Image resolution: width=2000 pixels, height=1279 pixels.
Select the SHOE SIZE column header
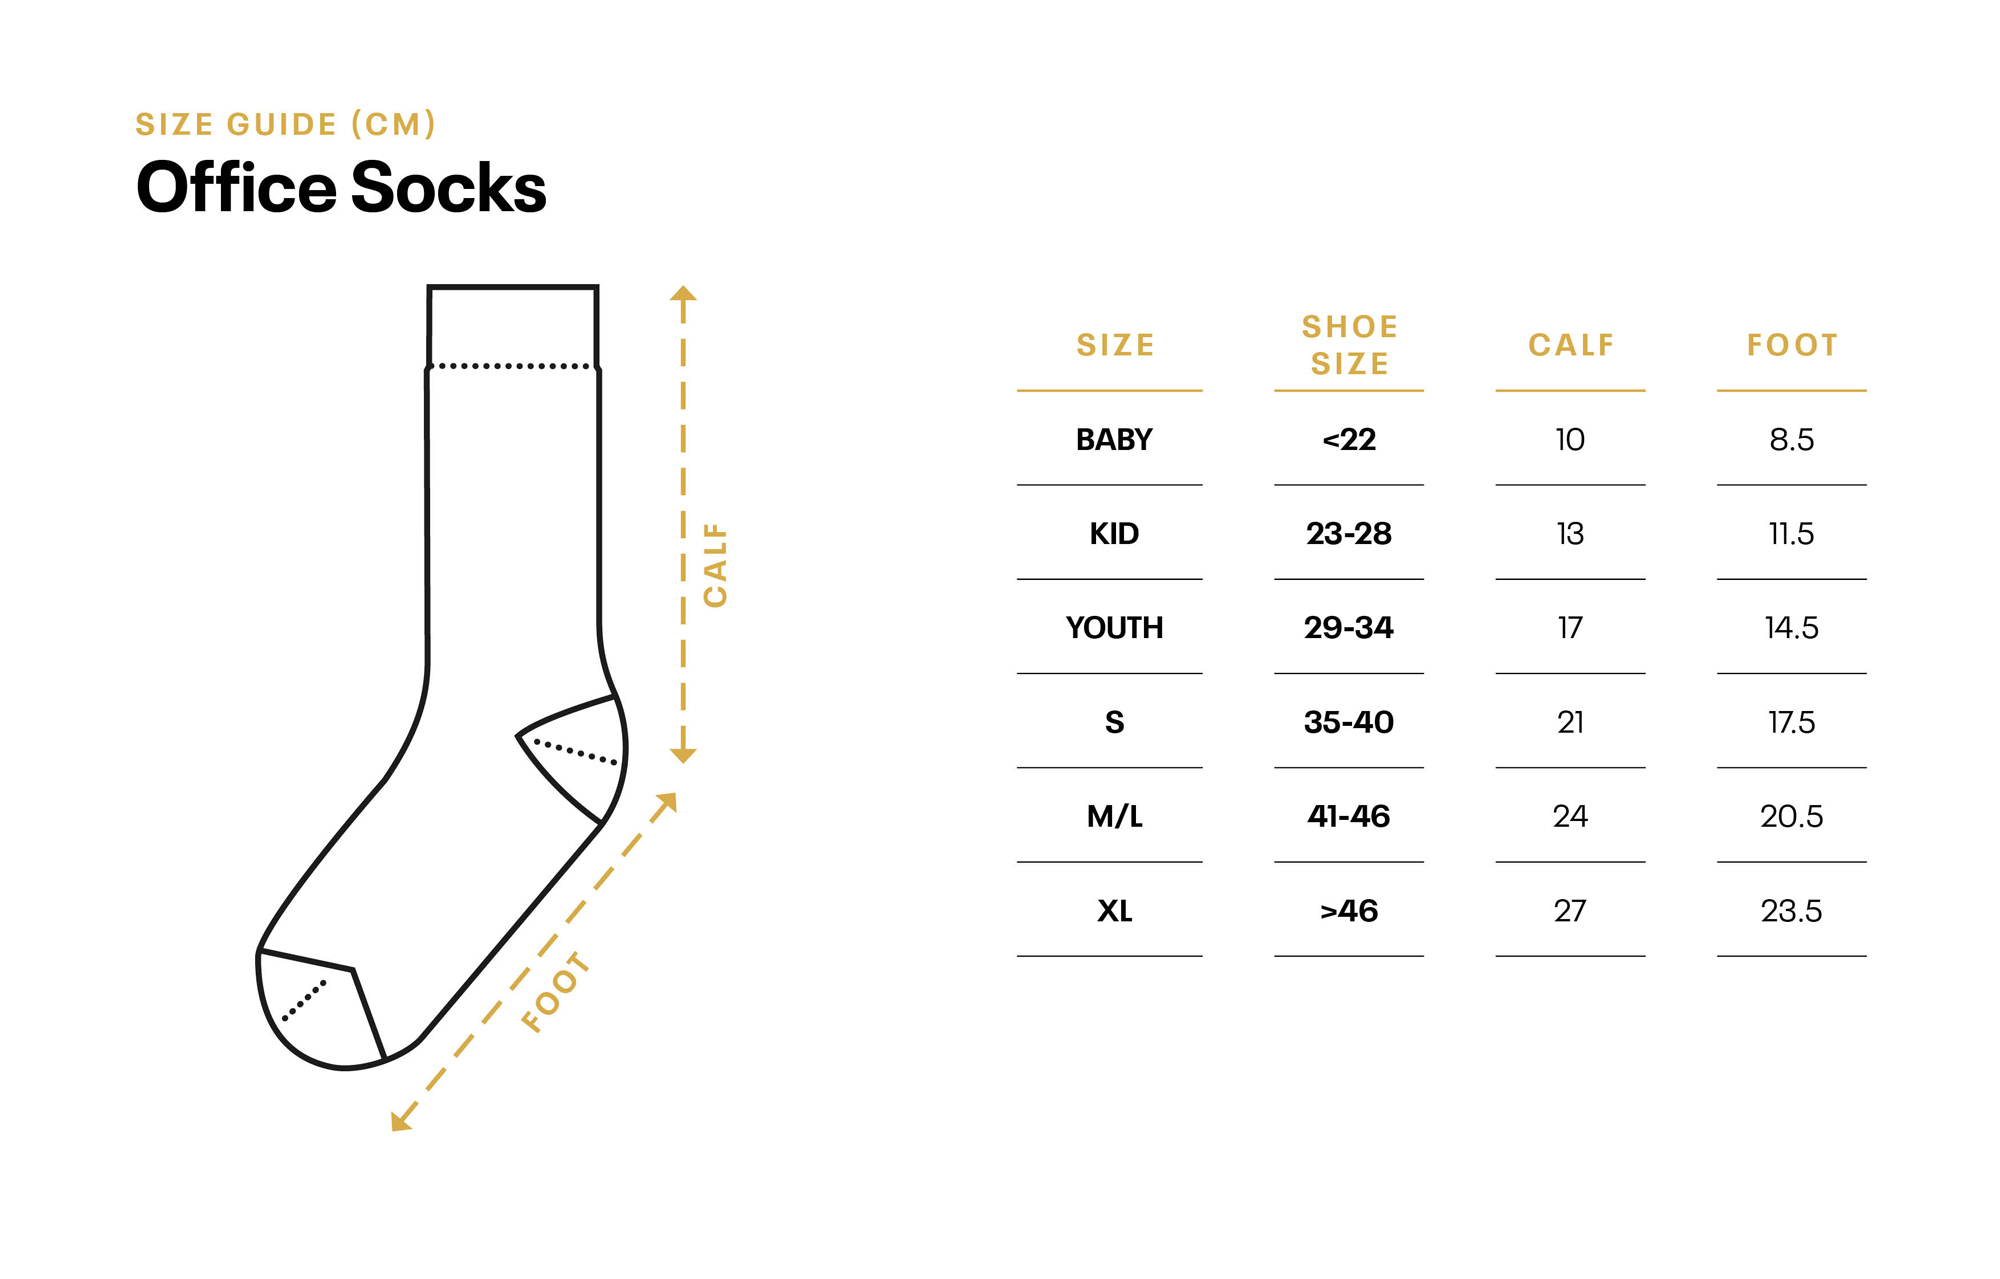[1349, 345]
